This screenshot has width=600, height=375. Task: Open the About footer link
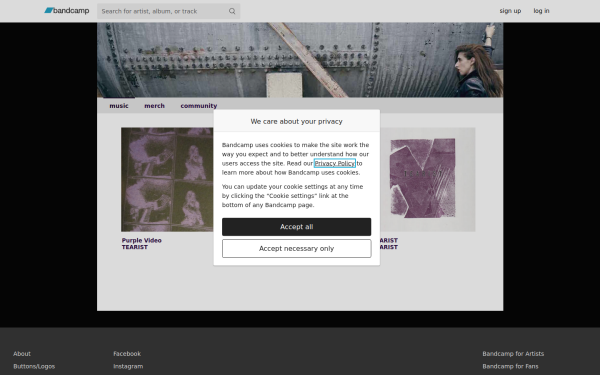[x=22, y=354]
